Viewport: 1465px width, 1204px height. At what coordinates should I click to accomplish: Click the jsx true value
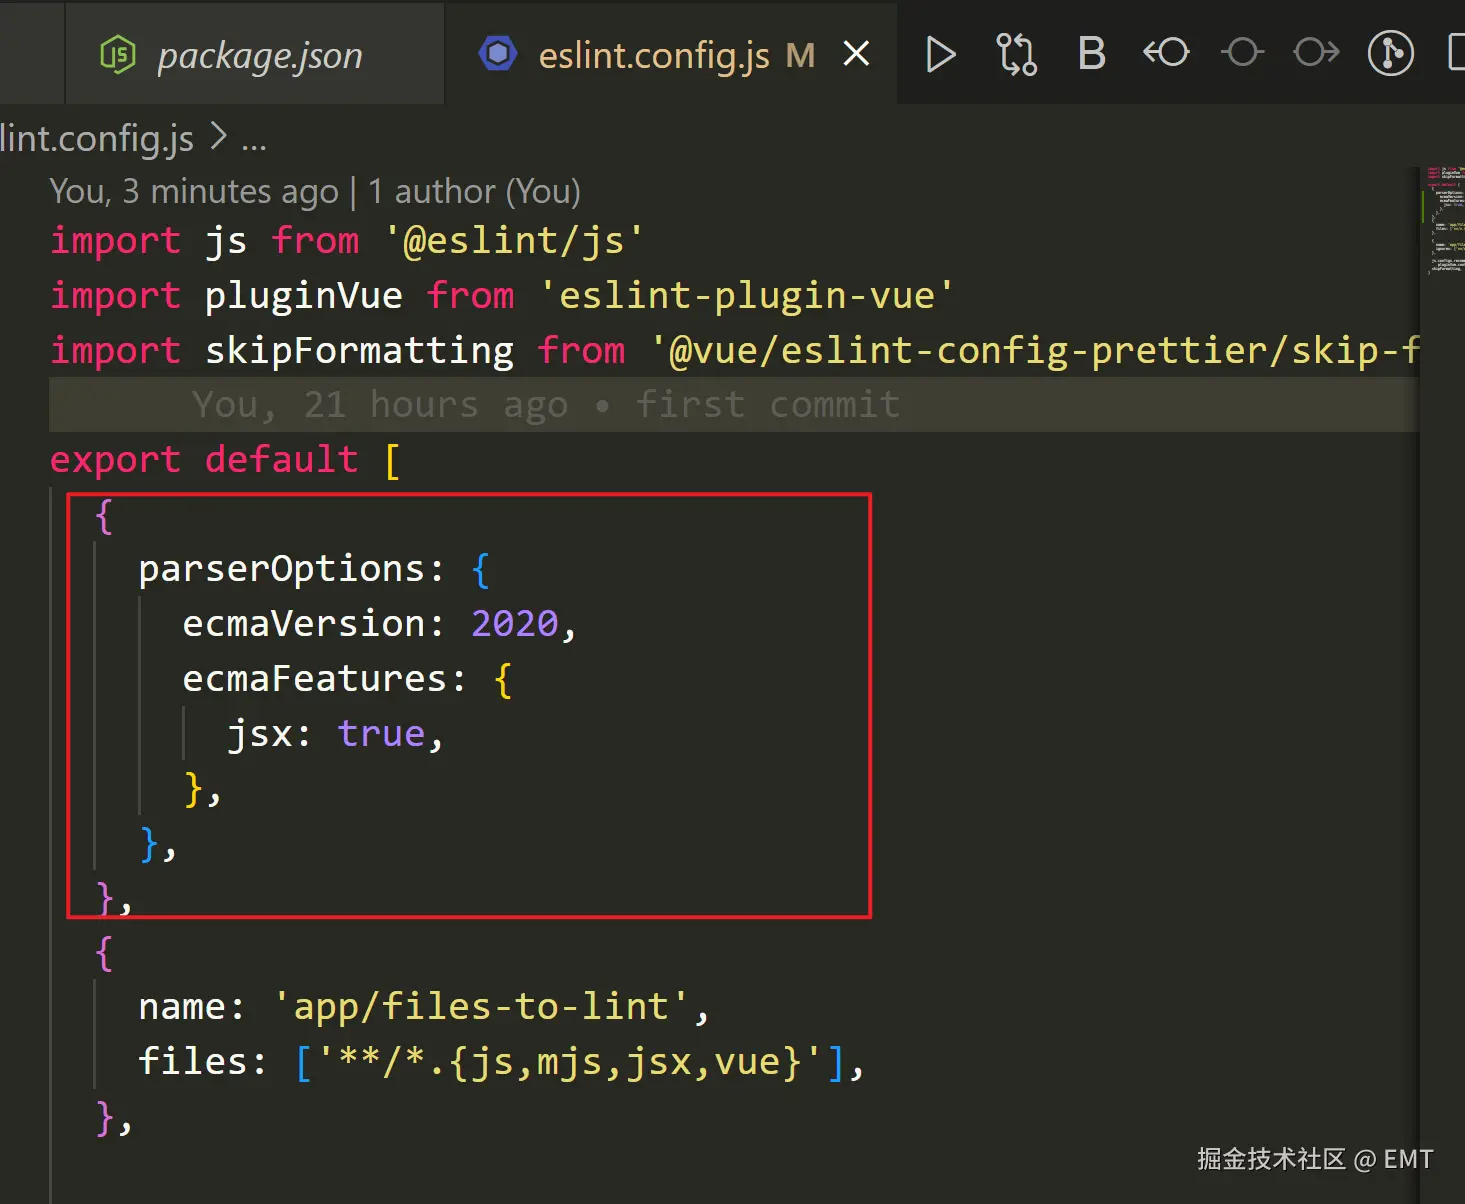click(381, 734)
